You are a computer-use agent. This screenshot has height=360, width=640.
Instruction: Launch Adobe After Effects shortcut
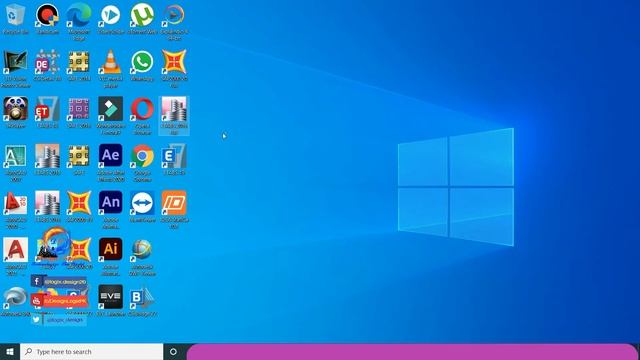tap(111, 156)
